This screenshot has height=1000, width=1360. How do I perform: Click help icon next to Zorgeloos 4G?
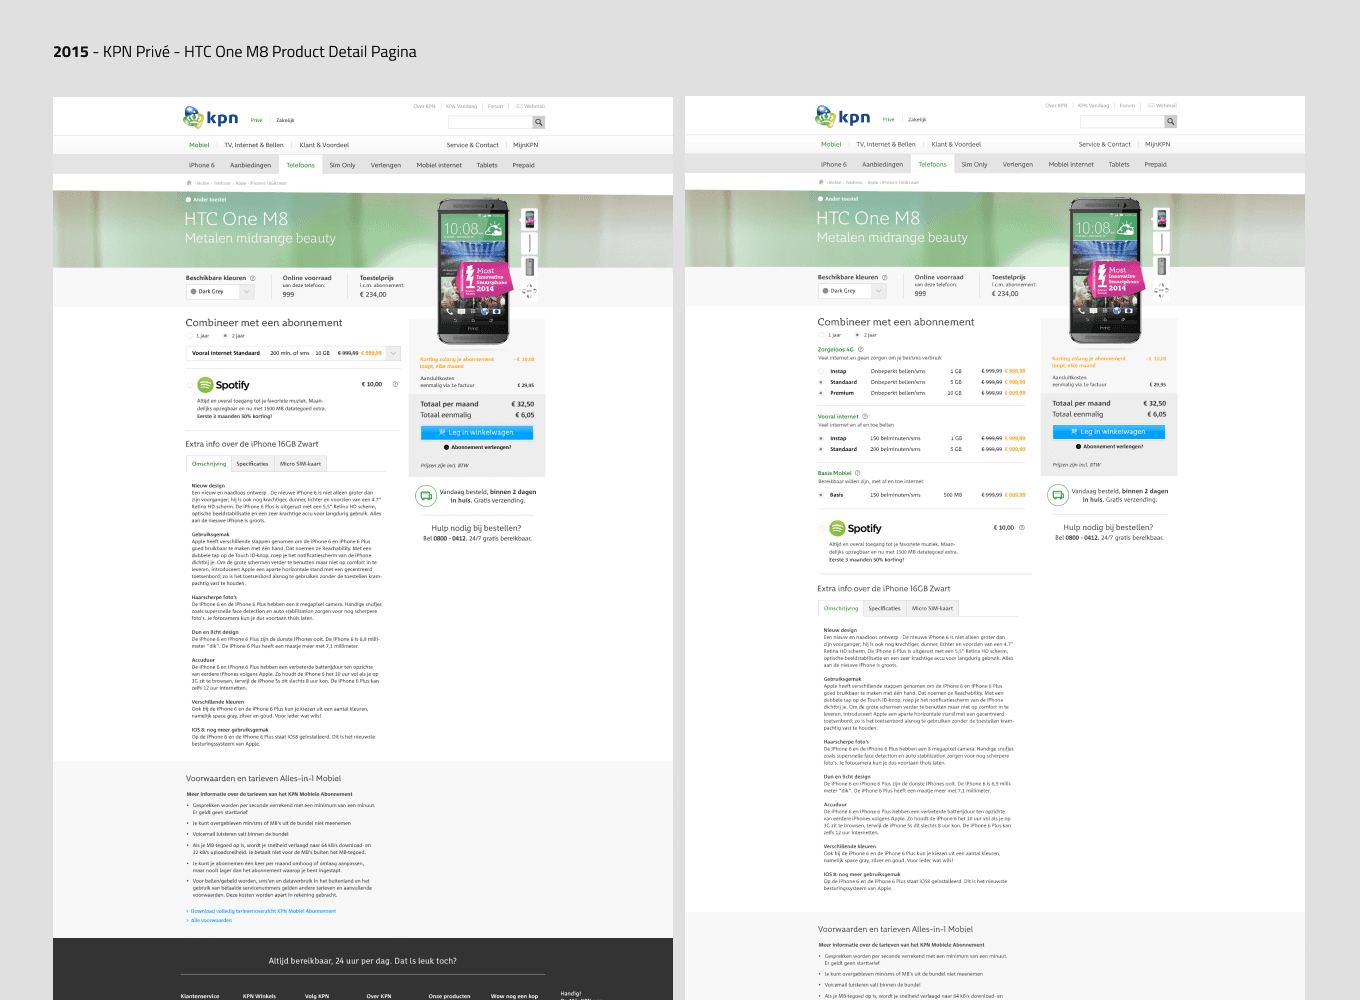pos(861,350)
